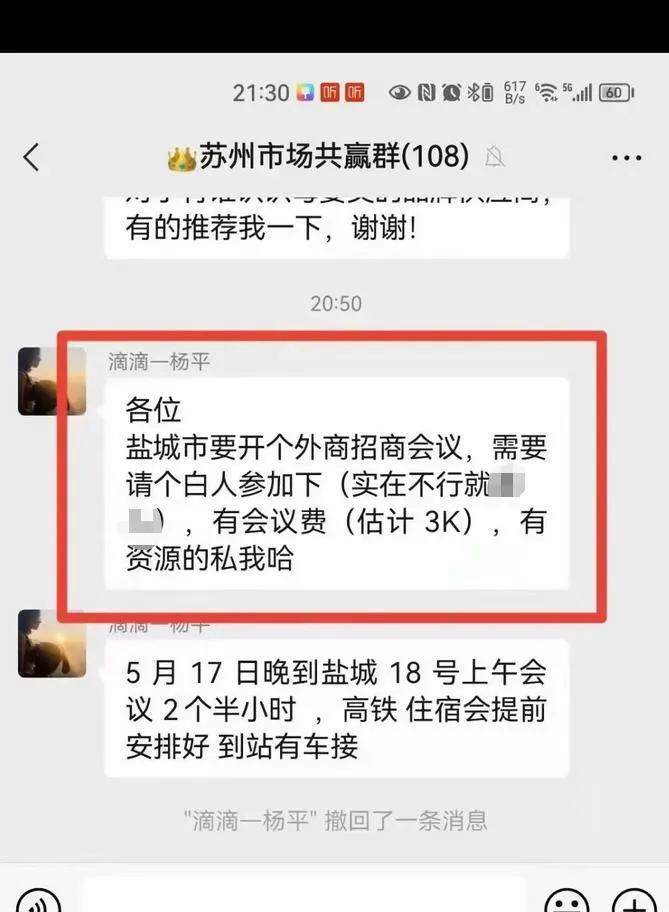Open the plus attachments icon

click(635, 900)
